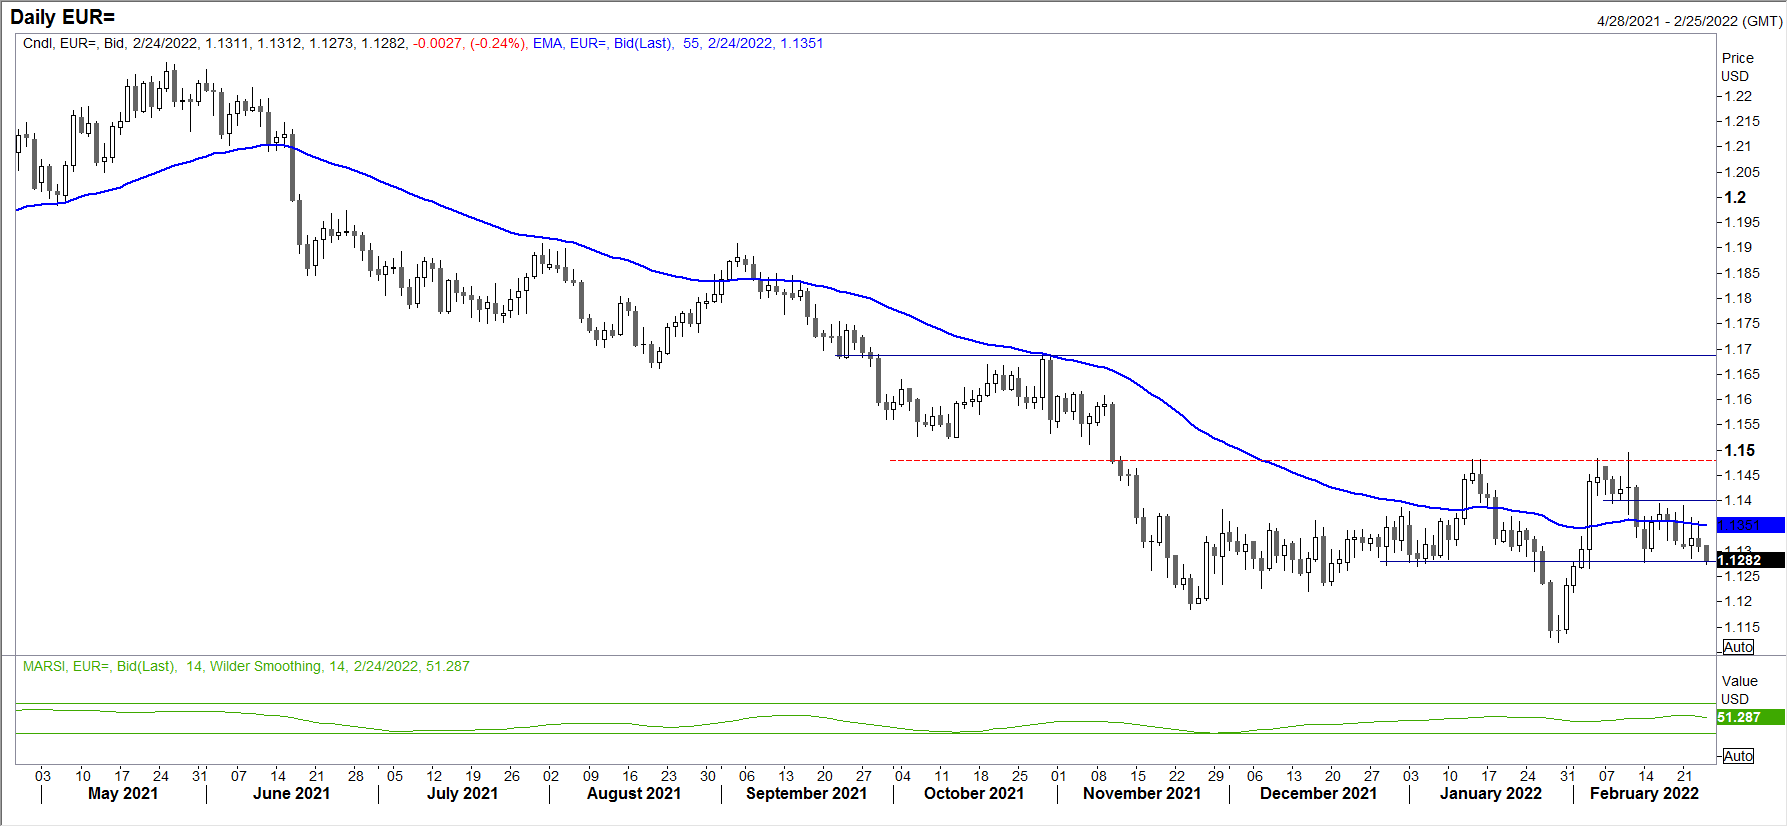The width and height of the screenshot is (1788, 827).
Task: Click the date range 4/28/2021 - 2/25/2022 label
Action: click(x=1689, y=20)
